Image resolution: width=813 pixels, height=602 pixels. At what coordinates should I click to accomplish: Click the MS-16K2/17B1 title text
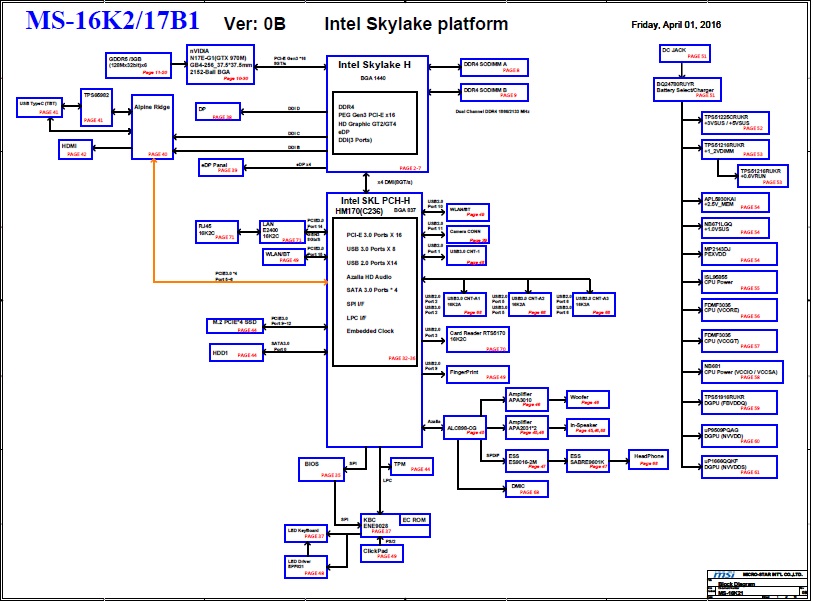coord(113,21)
